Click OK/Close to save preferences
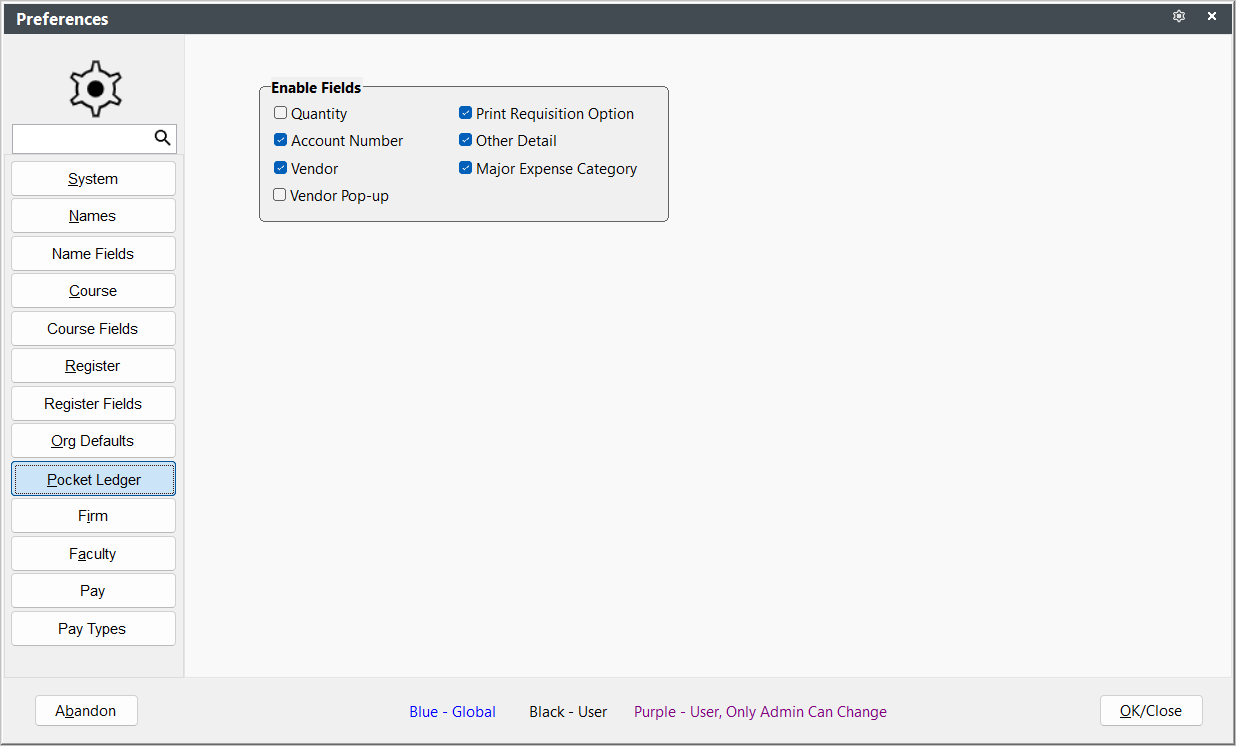The image size is (1236, 746). tap(1151, 711)
